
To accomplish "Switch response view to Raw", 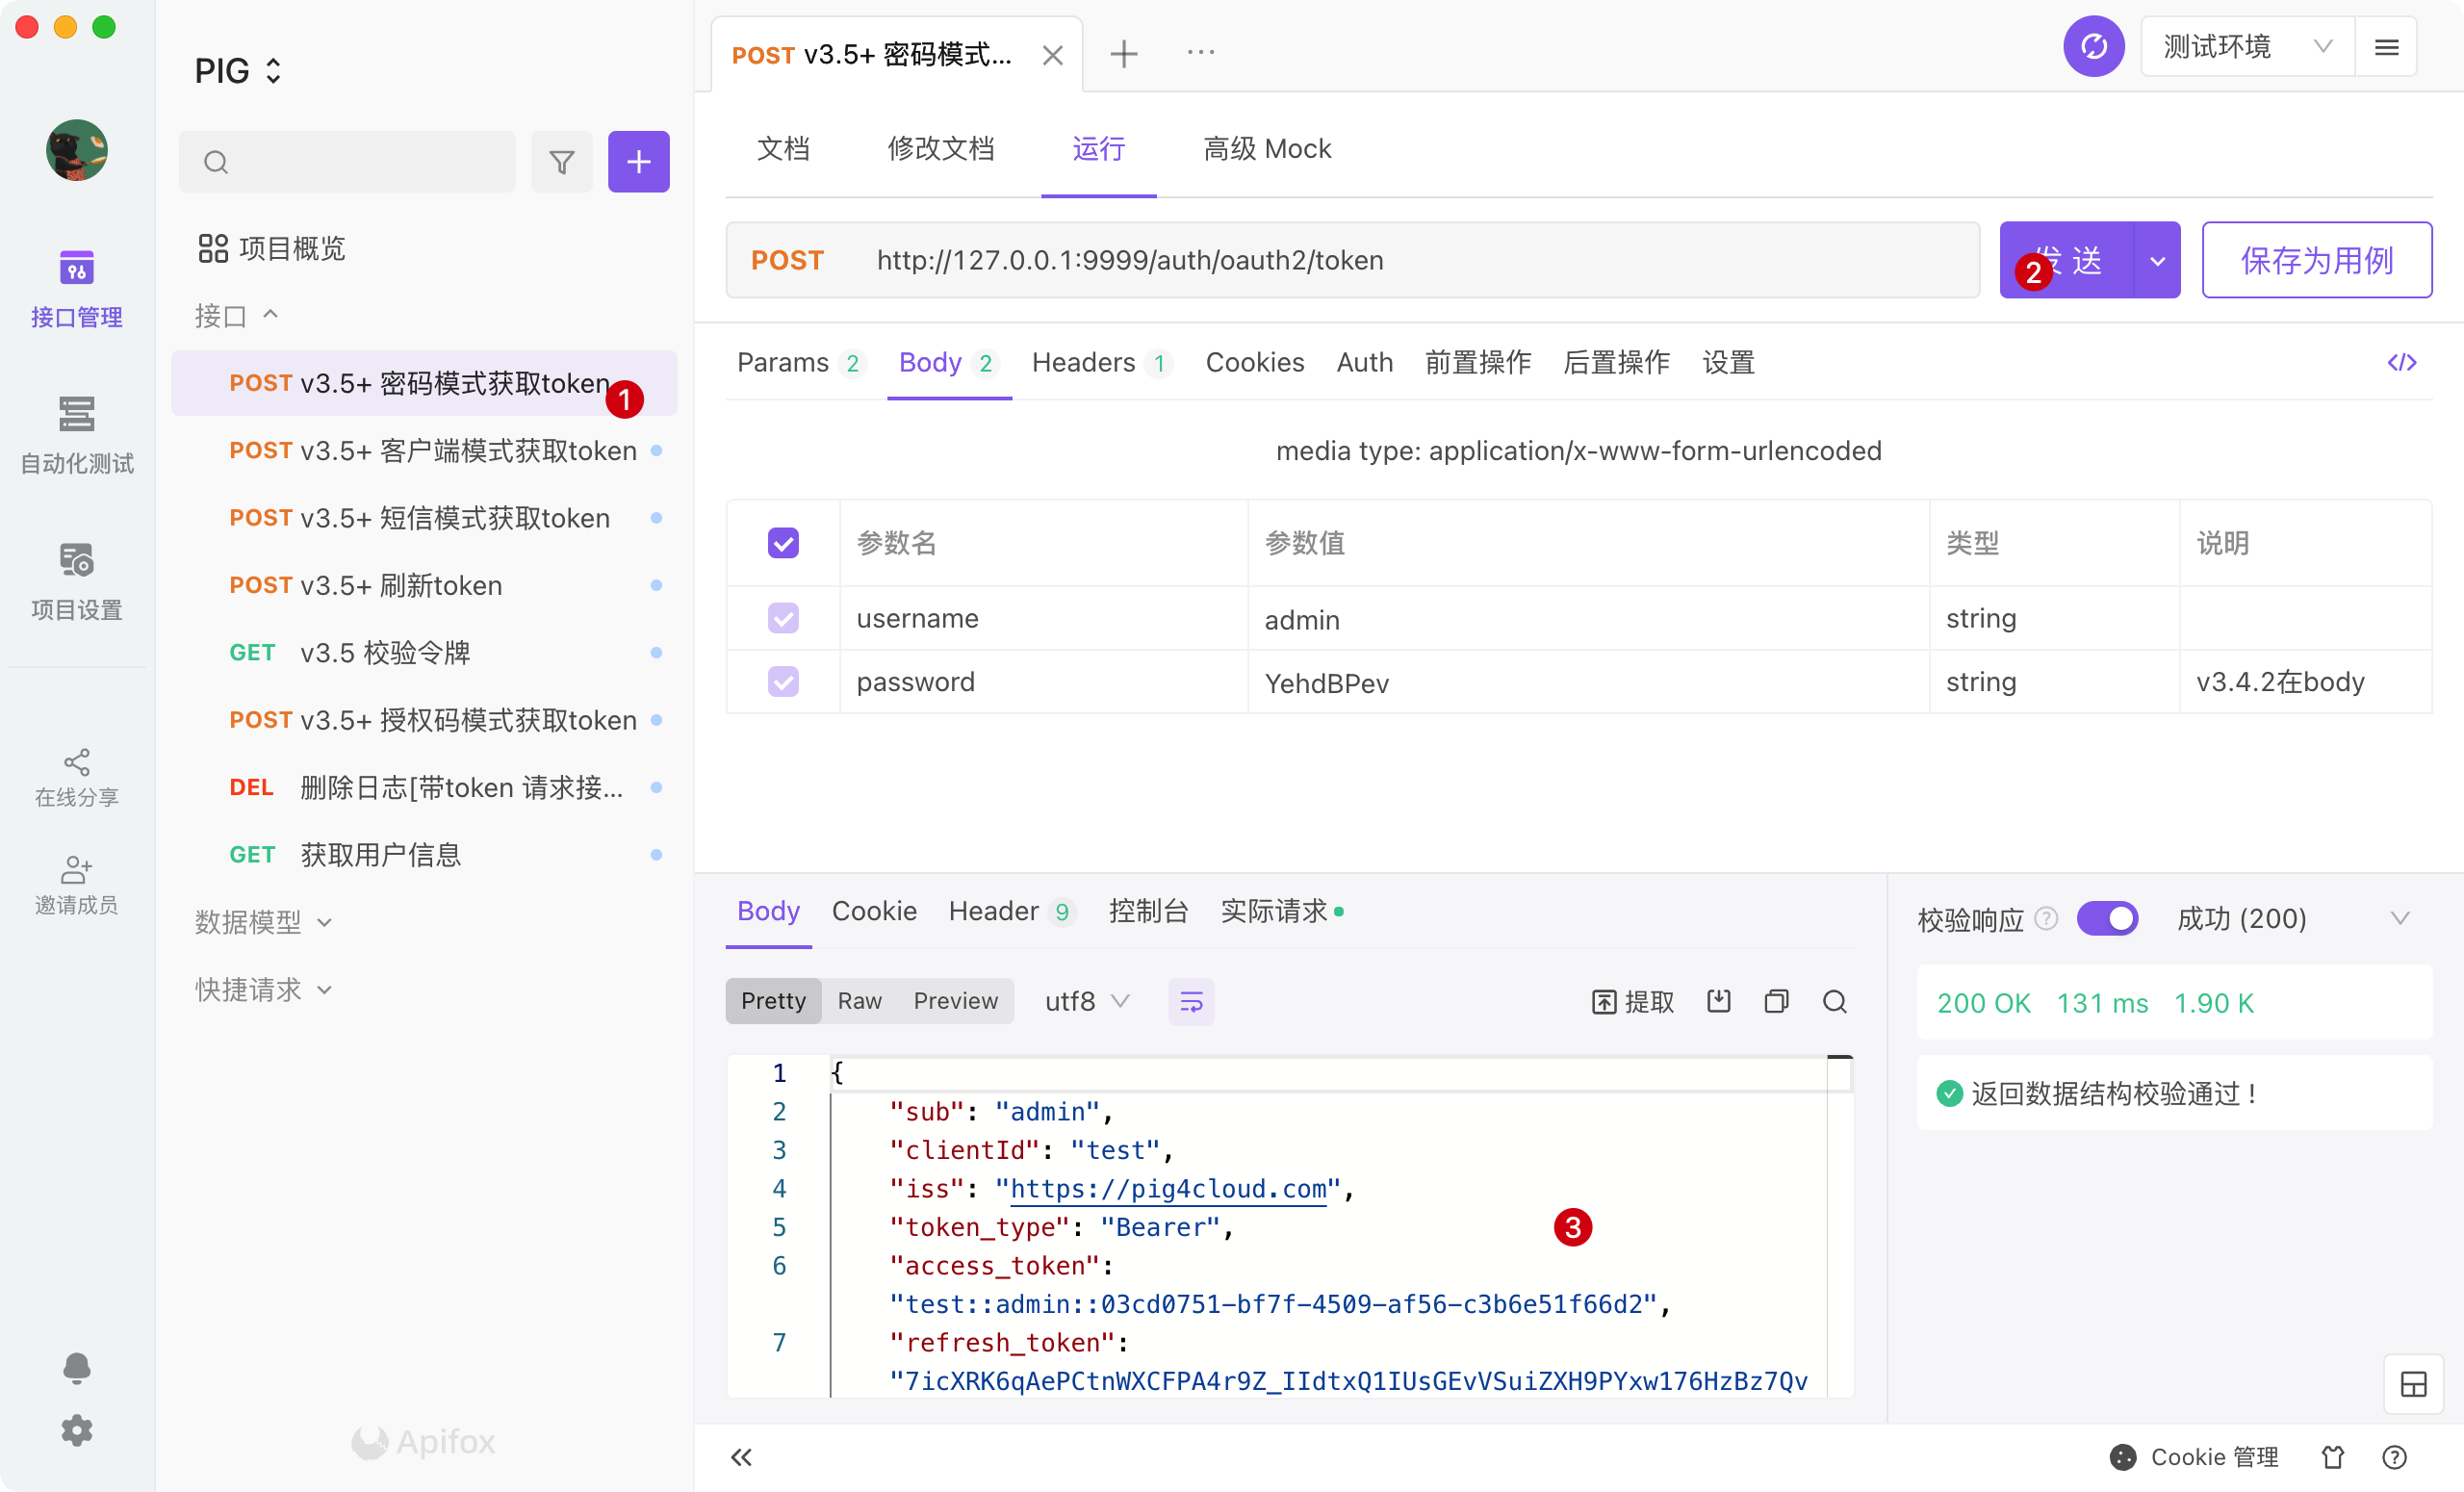I will (859, 1001).
